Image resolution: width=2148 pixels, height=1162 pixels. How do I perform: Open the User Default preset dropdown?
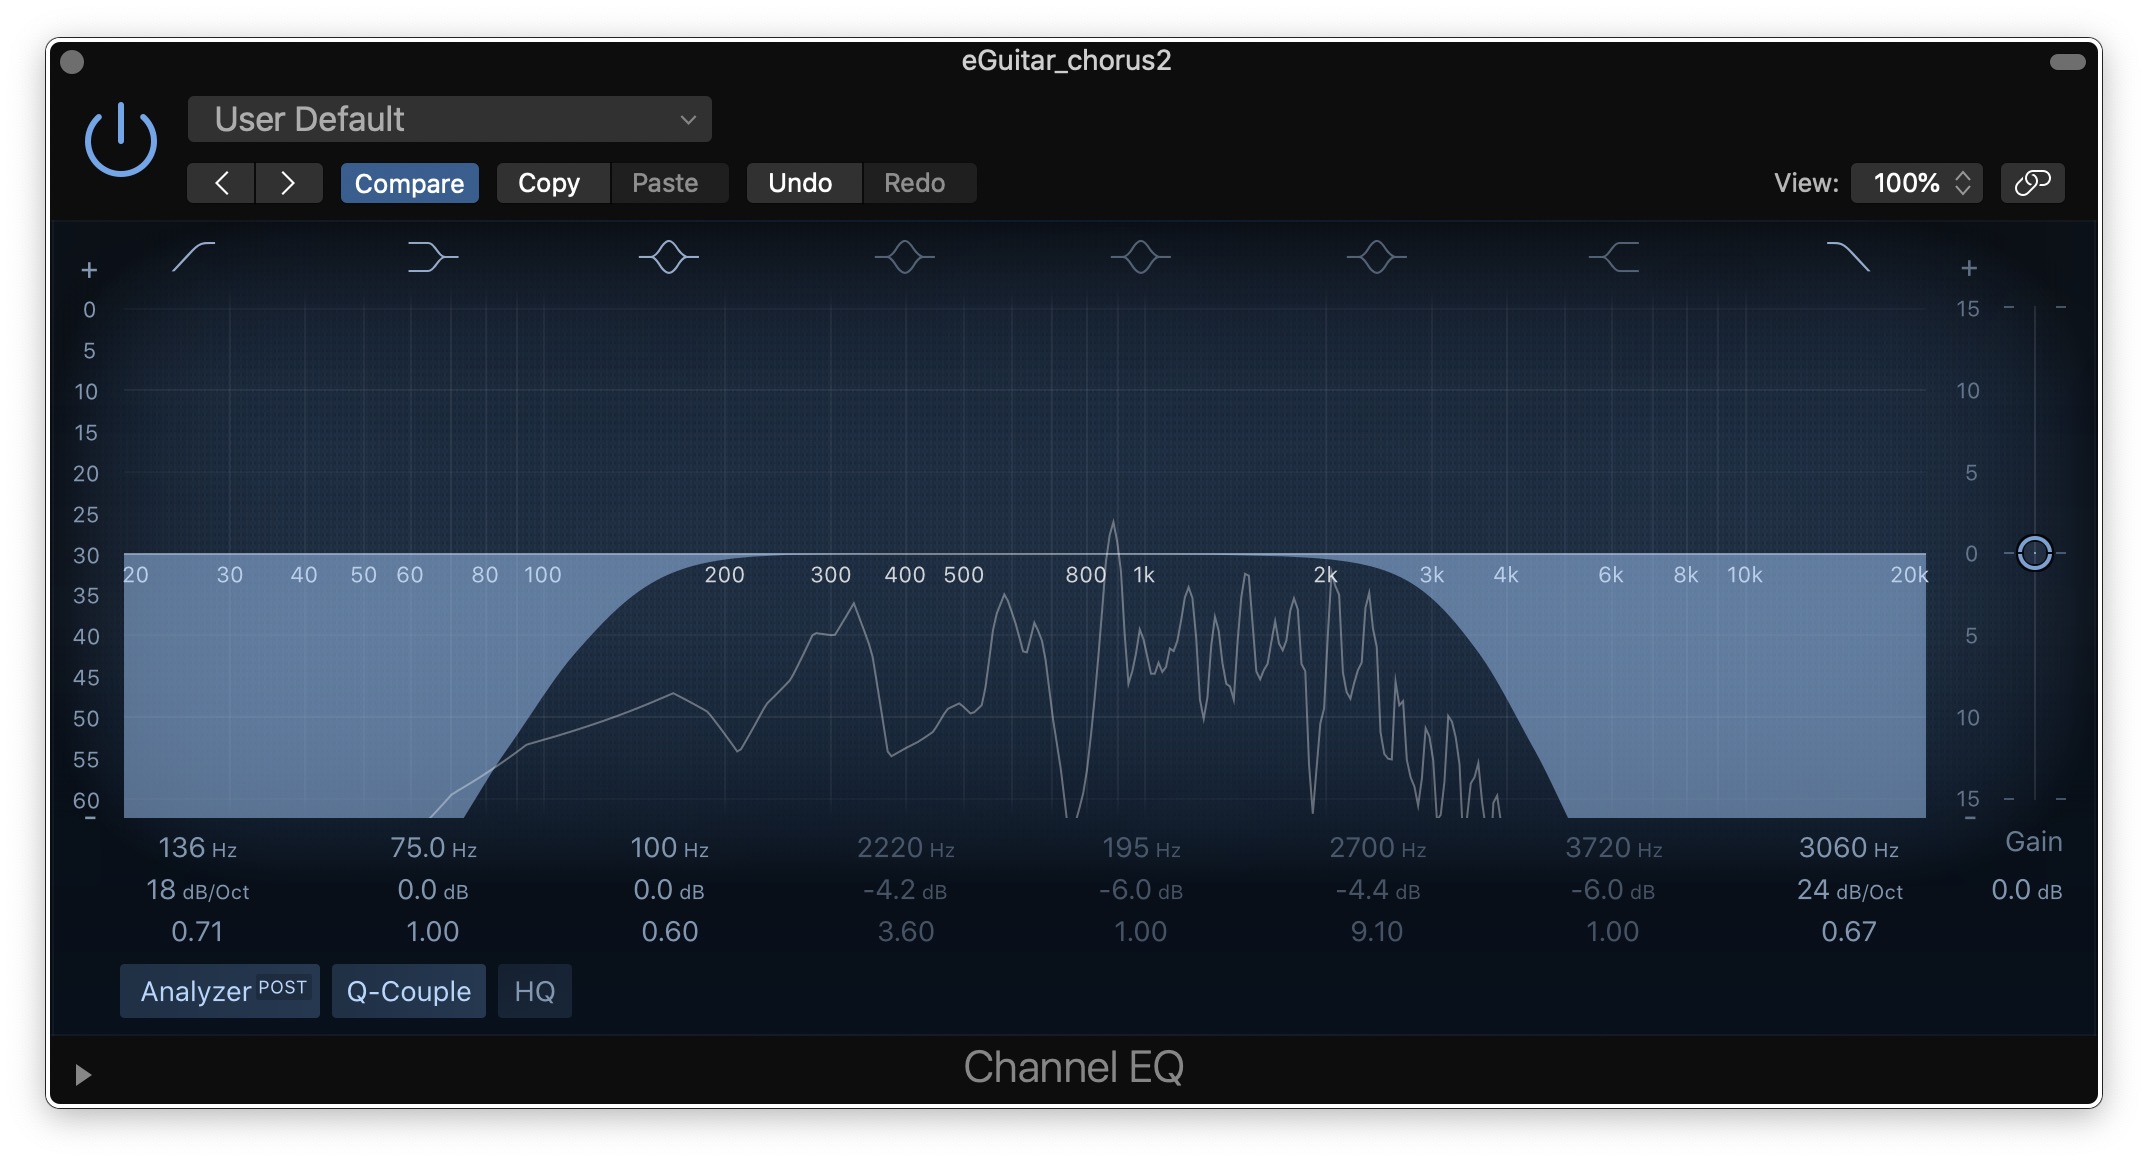(449, 120)
